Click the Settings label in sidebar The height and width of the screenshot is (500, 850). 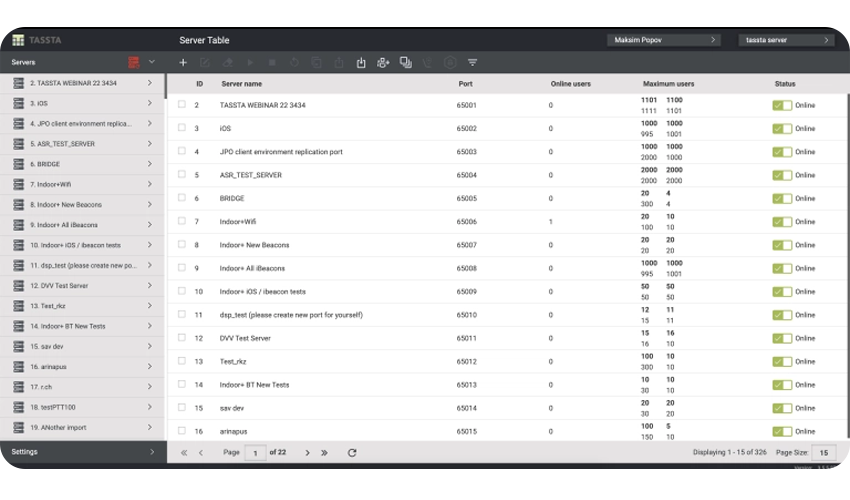pos(24,452)
